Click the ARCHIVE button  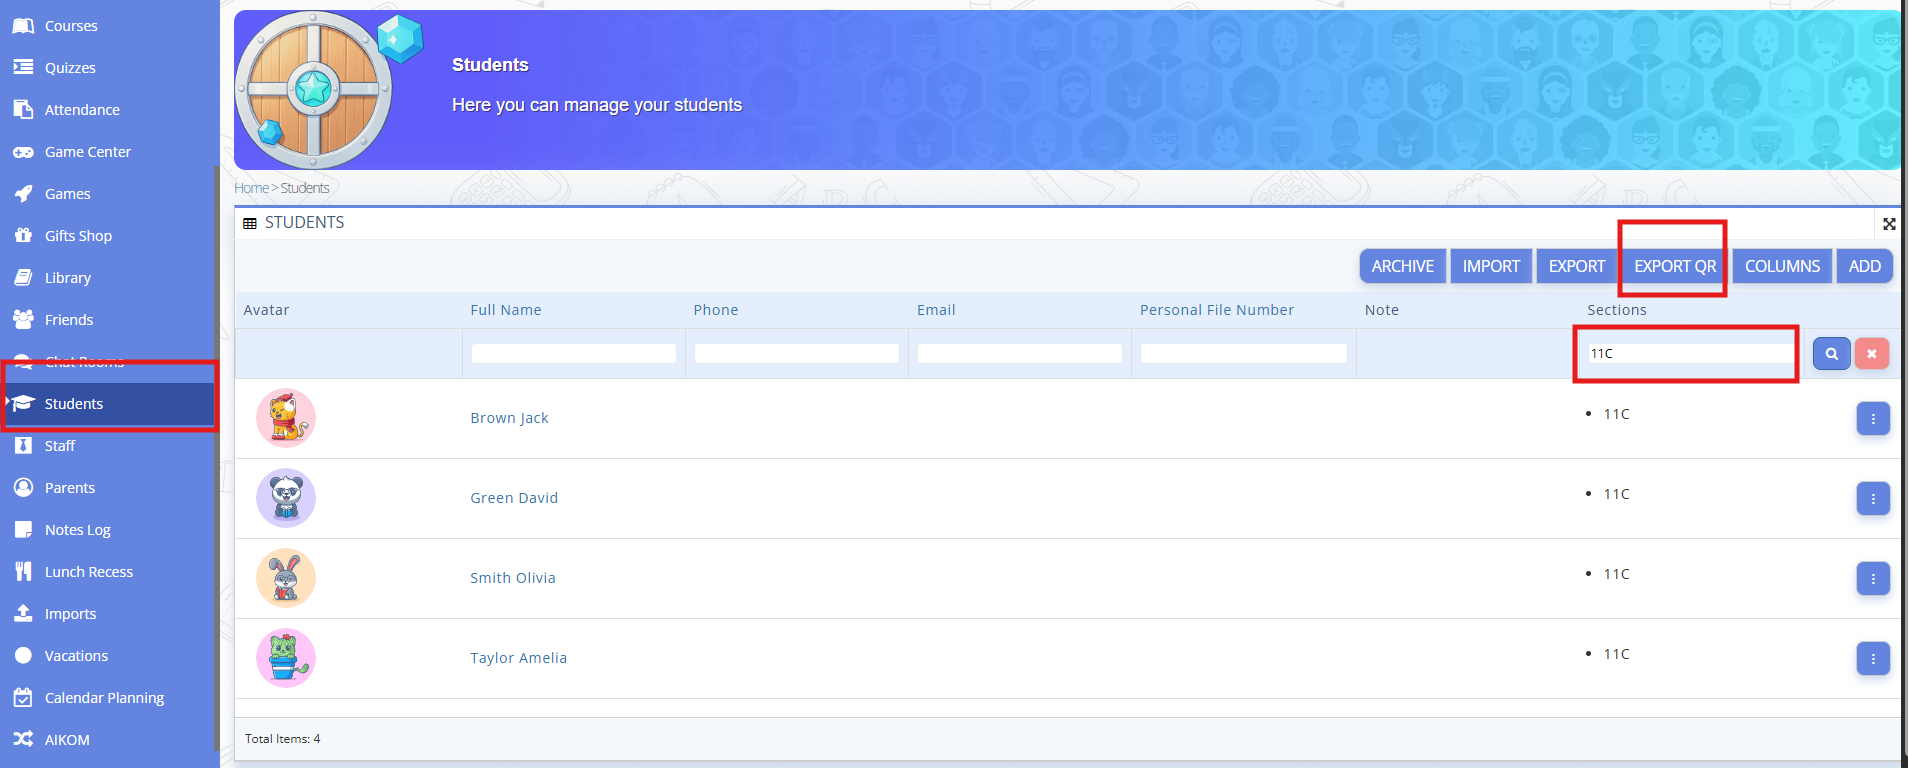(x=1402, y=267)
